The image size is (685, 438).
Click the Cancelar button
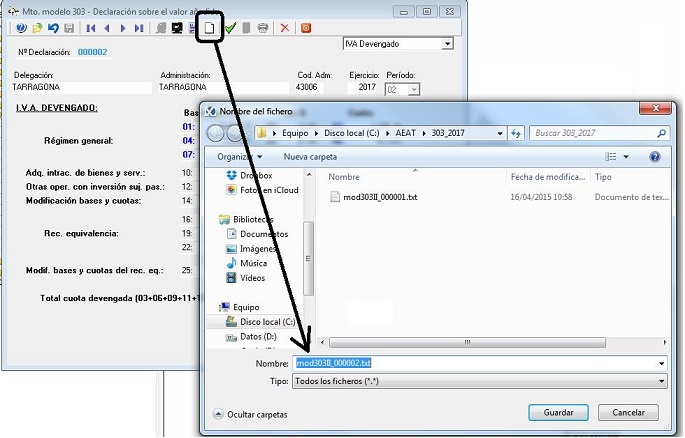coord(628,413)
